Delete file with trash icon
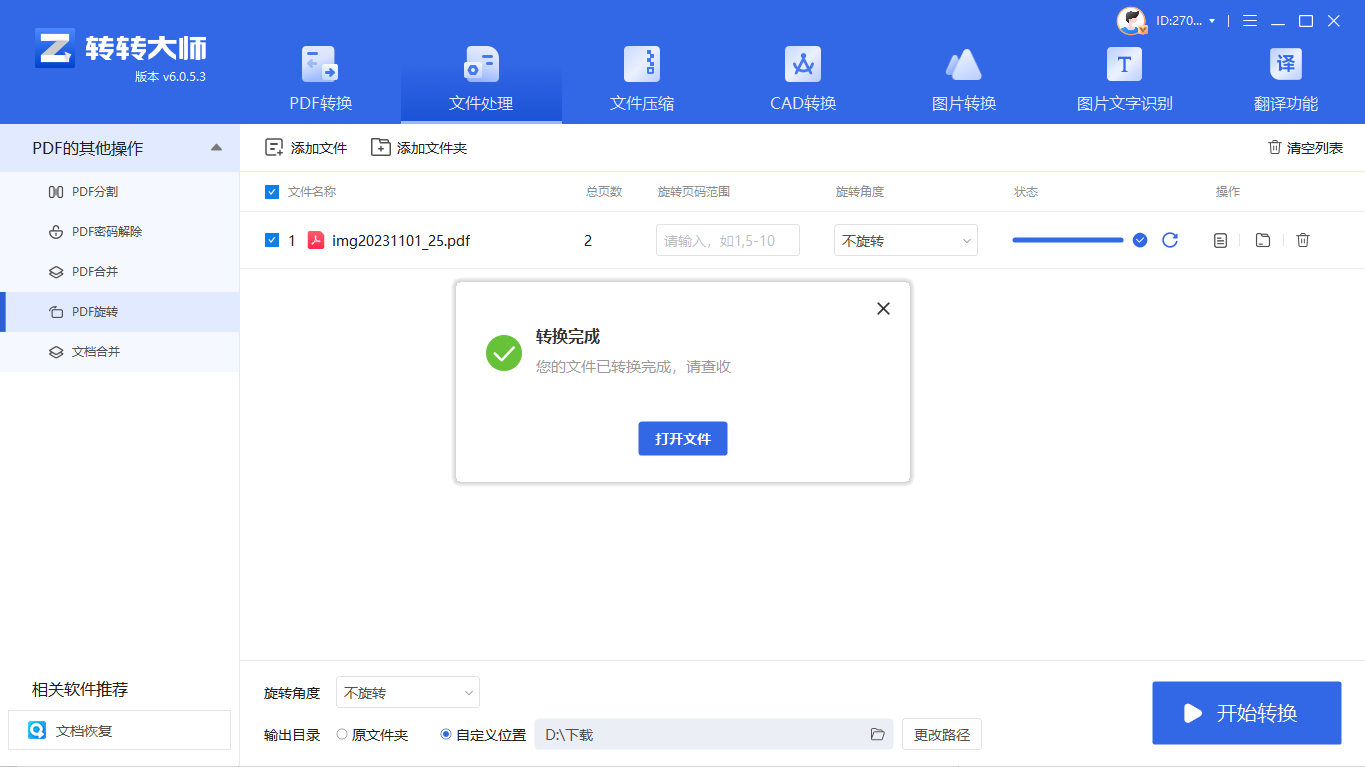Viewport: 1365px width, 767px height. [1302, 240]
